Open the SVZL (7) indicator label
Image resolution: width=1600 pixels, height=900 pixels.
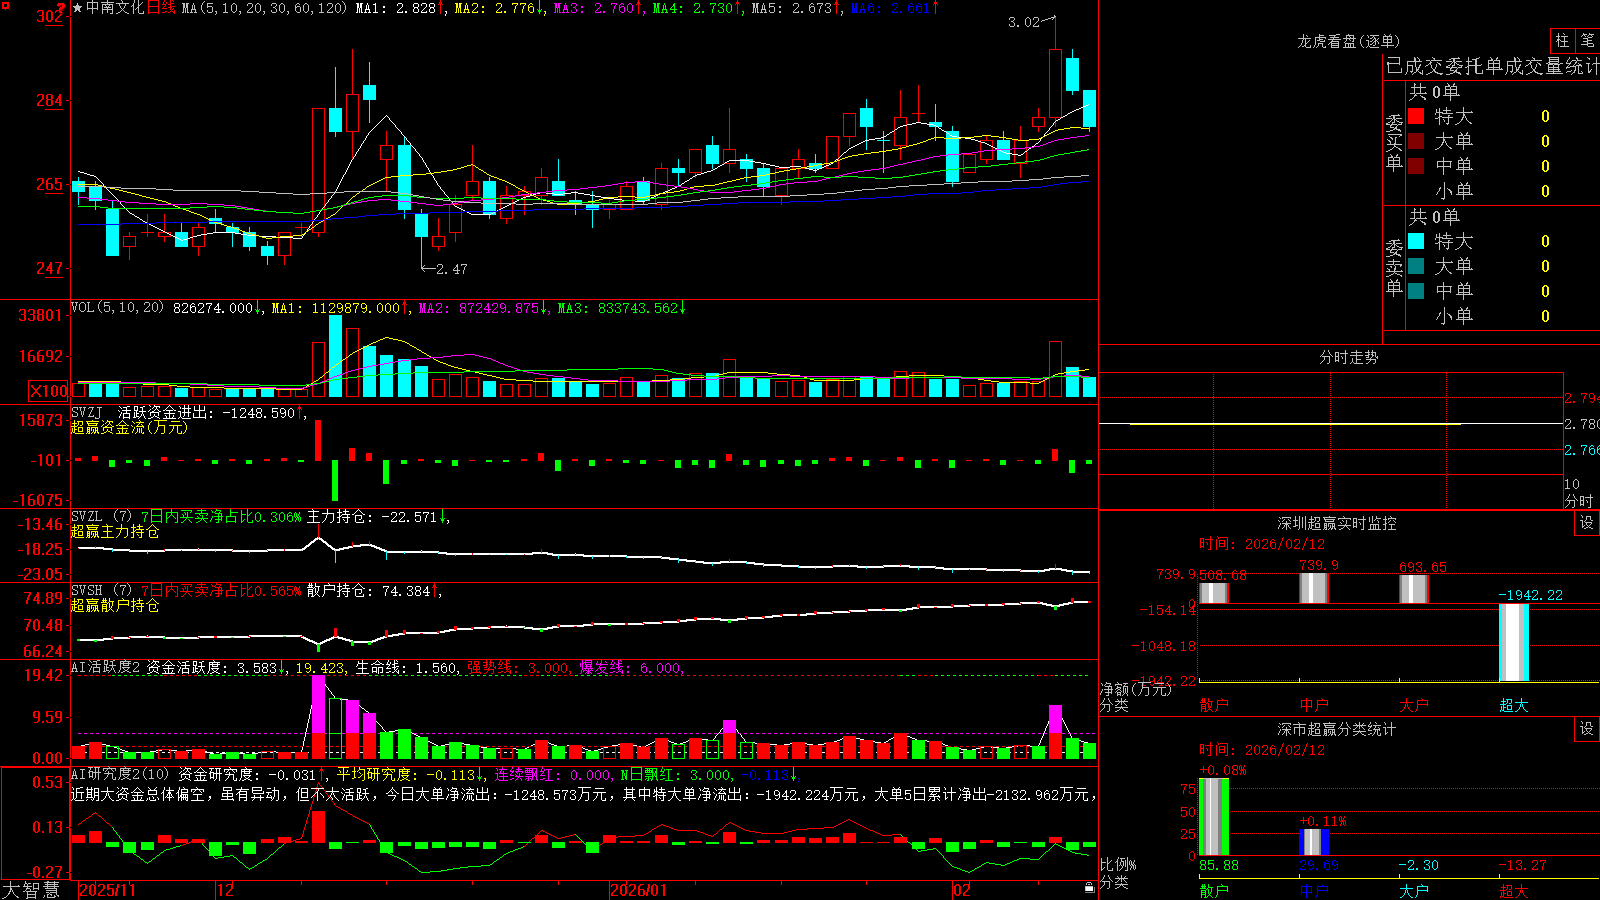click(x=101, y=517)
